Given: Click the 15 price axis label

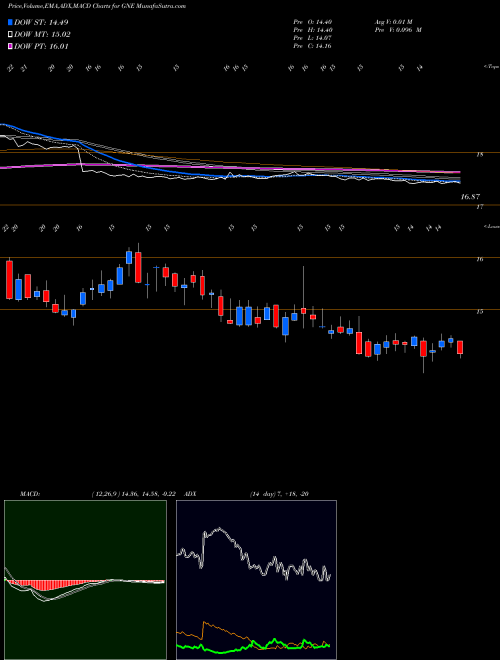Looking at the screenshot, I should click(x=479, y=312).
